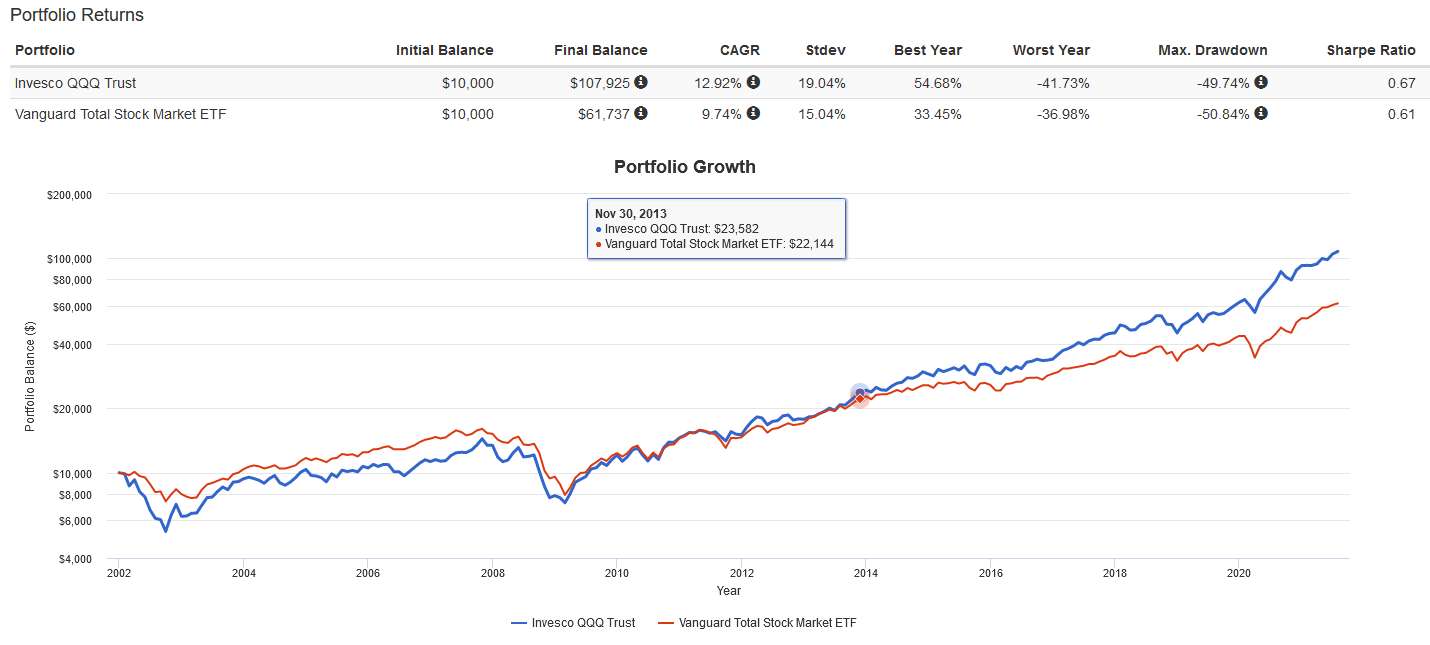Image resolution: width=1430 pixels, height=645 pixels.
Task: Click the Portfolio Returns section heading
Action: [x=77, y=15]
